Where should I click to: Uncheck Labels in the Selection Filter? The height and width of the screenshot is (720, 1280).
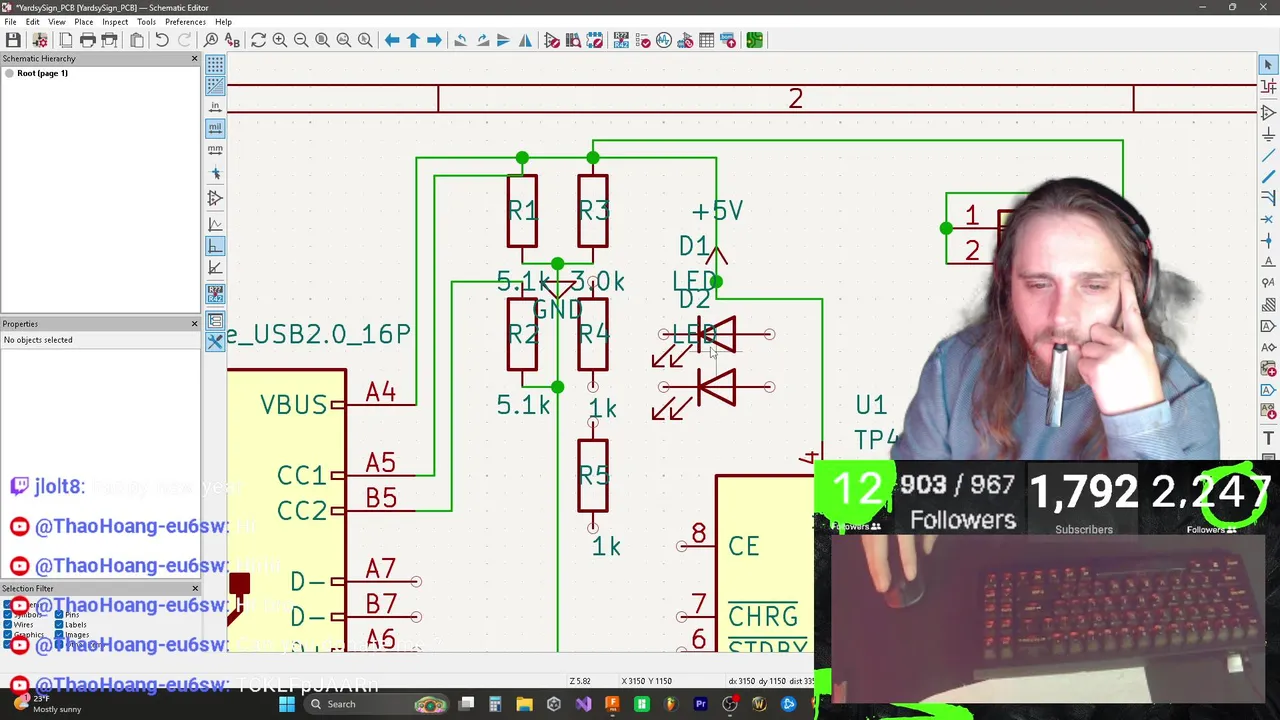tap(59, 625)
